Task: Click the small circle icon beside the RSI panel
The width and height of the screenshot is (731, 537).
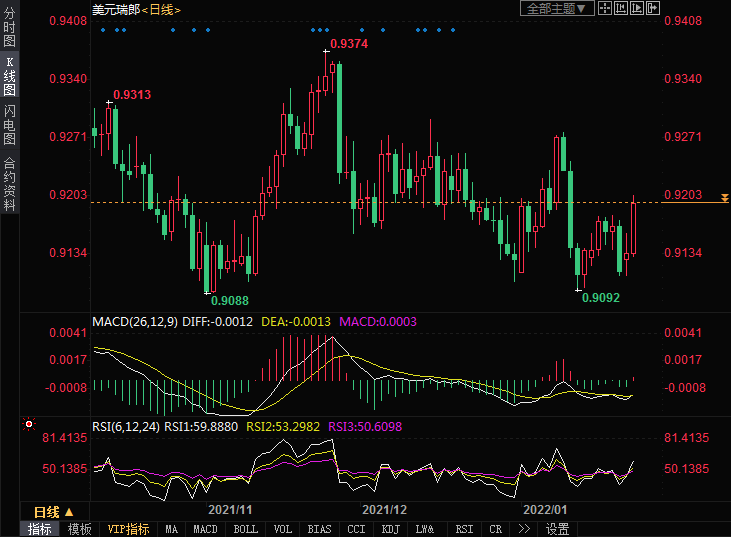Action: (x=29, y=424)
